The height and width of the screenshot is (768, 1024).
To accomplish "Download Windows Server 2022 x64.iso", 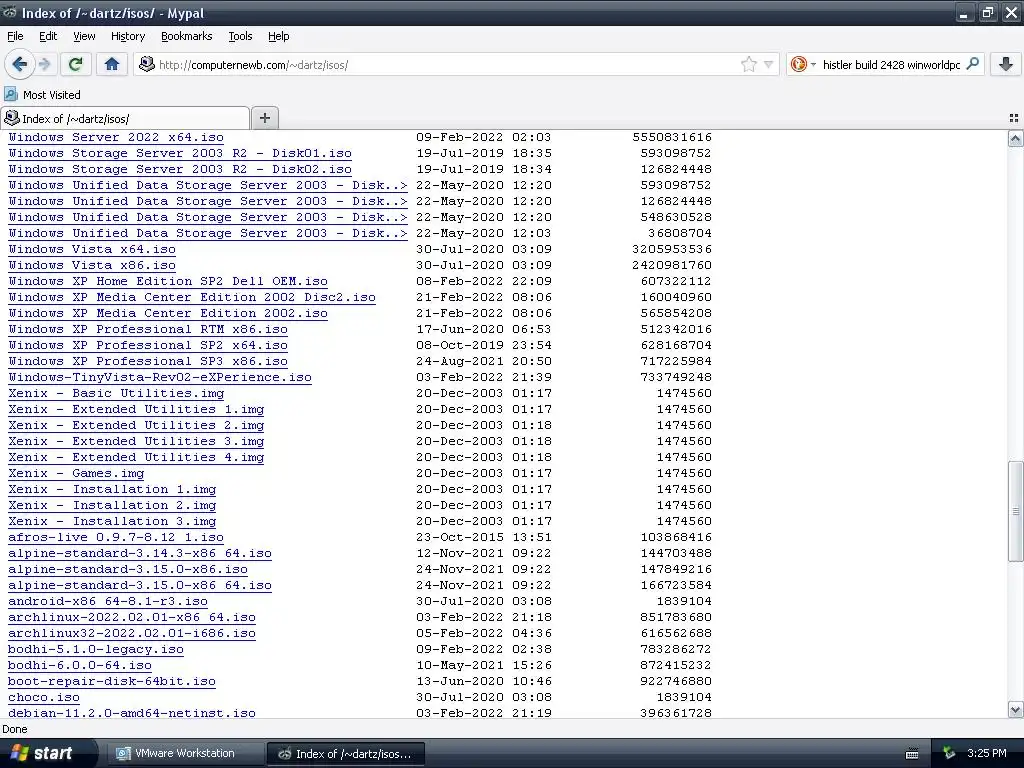I will tap(116, 138).
